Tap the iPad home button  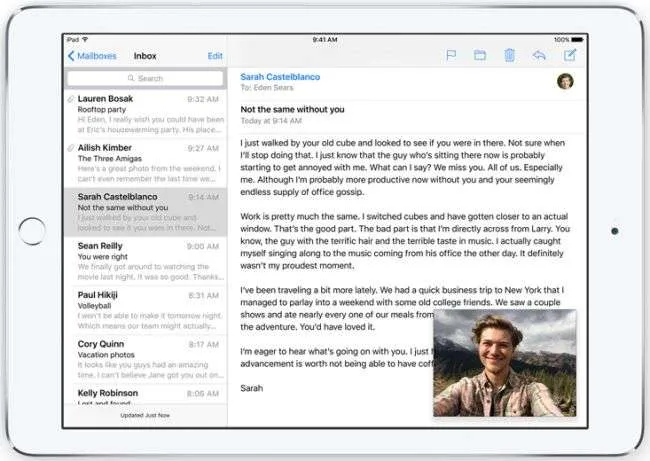[32, 231]
